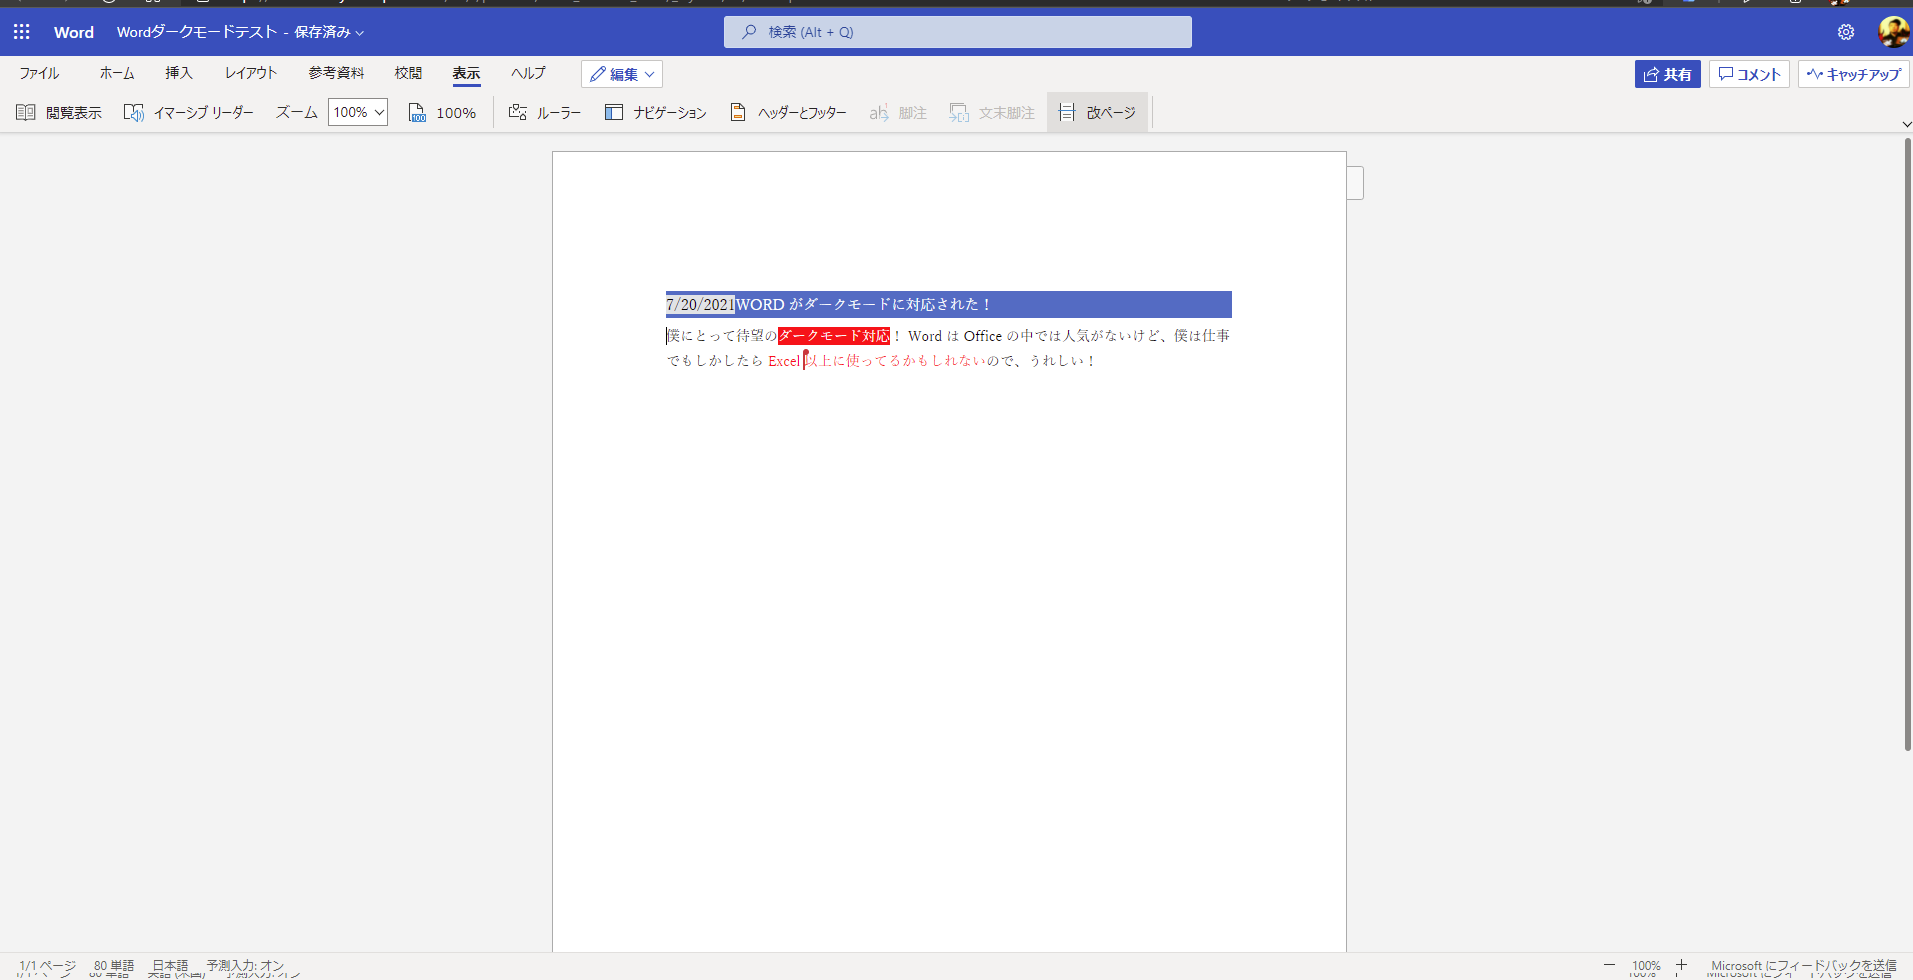Switch to reading view (閲覧表示)

point(59,113)
